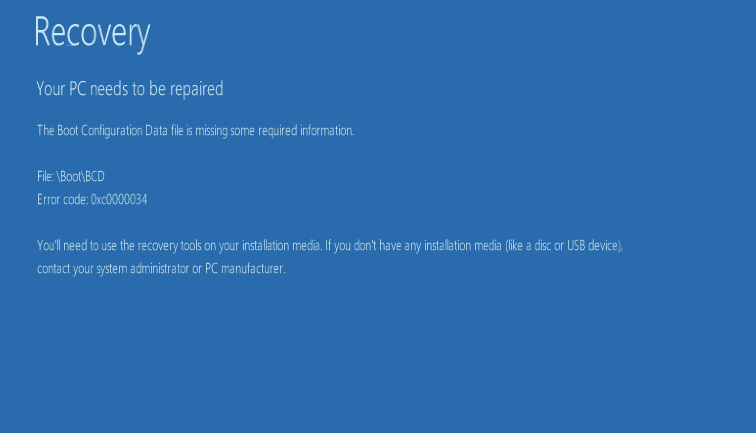Click the 'Error code:' label
Viewport: 756px width, 433px height.
click(x=62, y=199)
